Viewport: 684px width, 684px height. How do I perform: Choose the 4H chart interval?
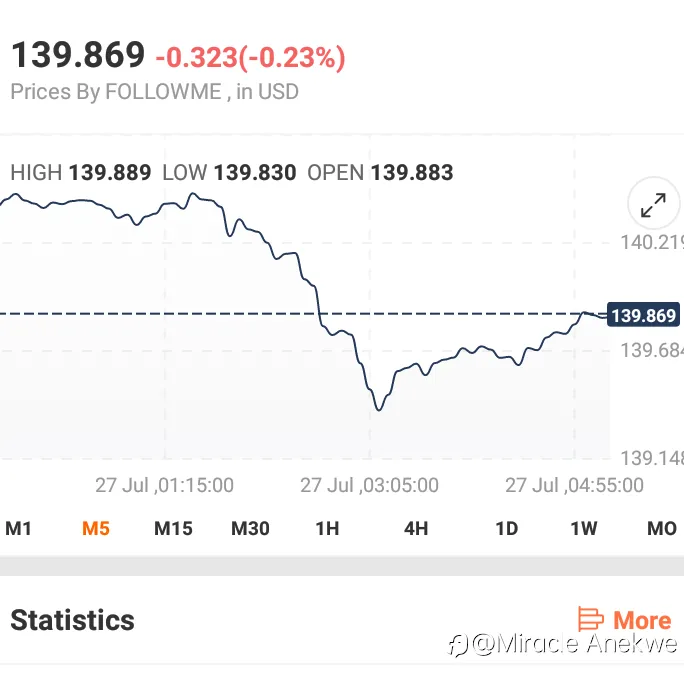click(416, 529)
